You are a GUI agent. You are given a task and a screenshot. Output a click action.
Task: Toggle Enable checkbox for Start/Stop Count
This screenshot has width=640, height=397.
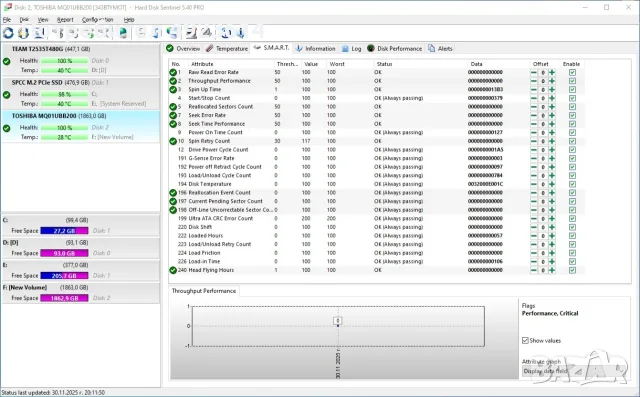tap(572, 98)
